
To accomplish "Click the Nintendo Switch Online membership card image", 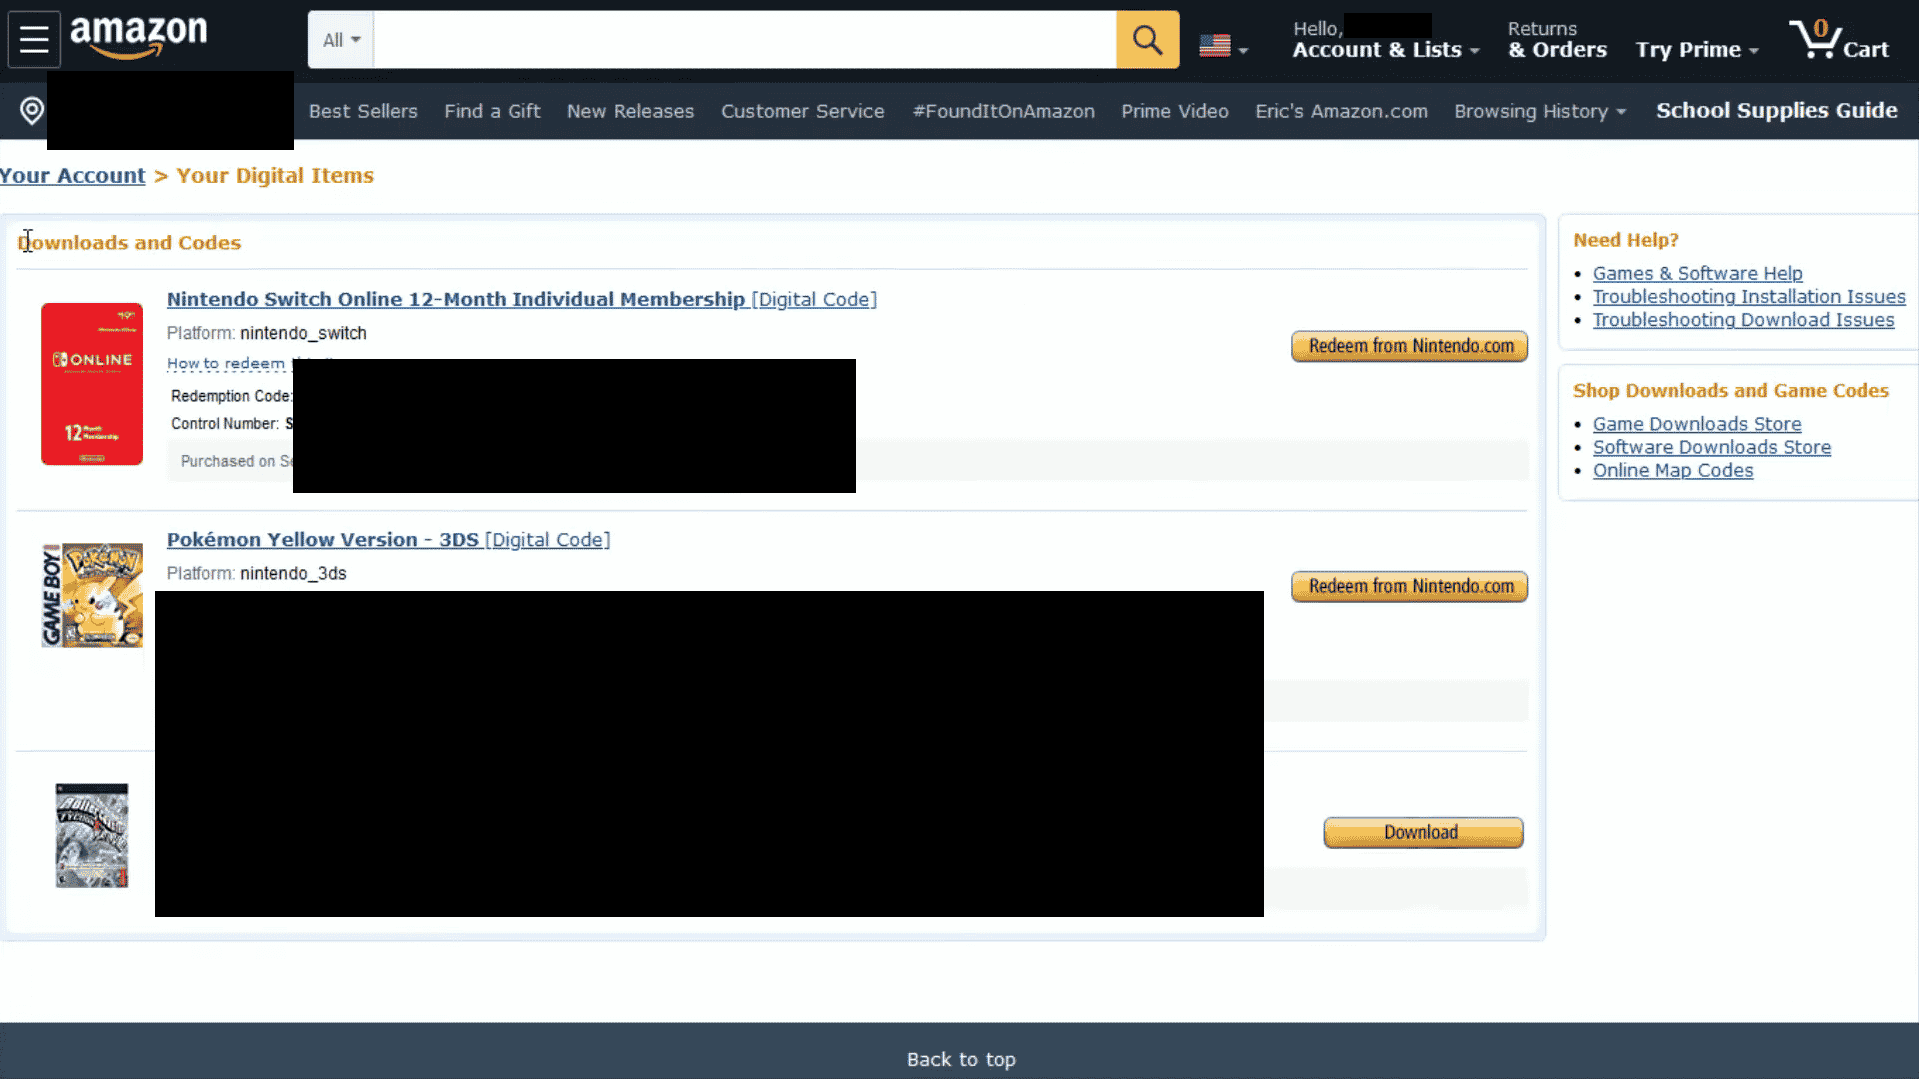I will tap(91, 383).
